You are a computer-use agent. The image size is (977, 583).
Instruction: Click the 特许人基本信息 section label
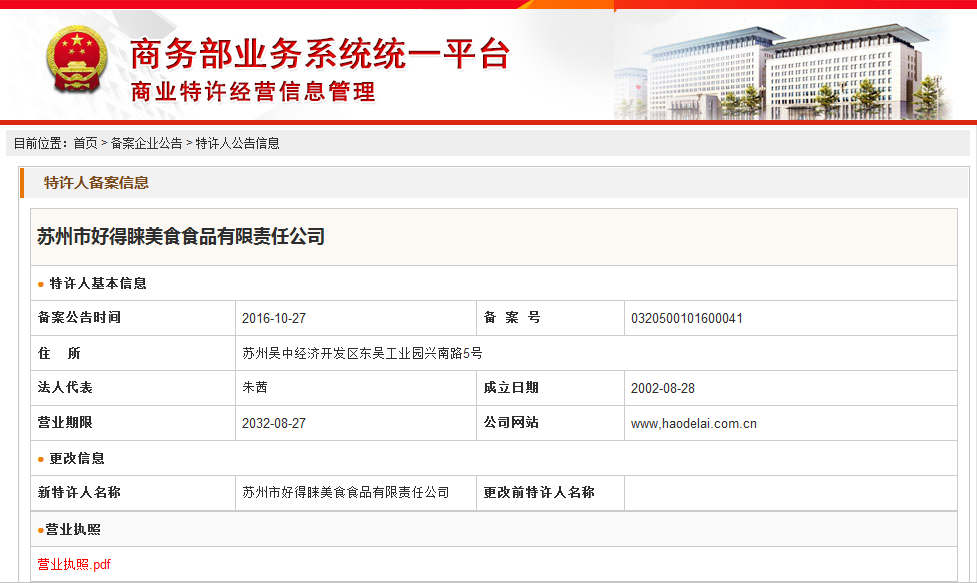tap(98, 283)
